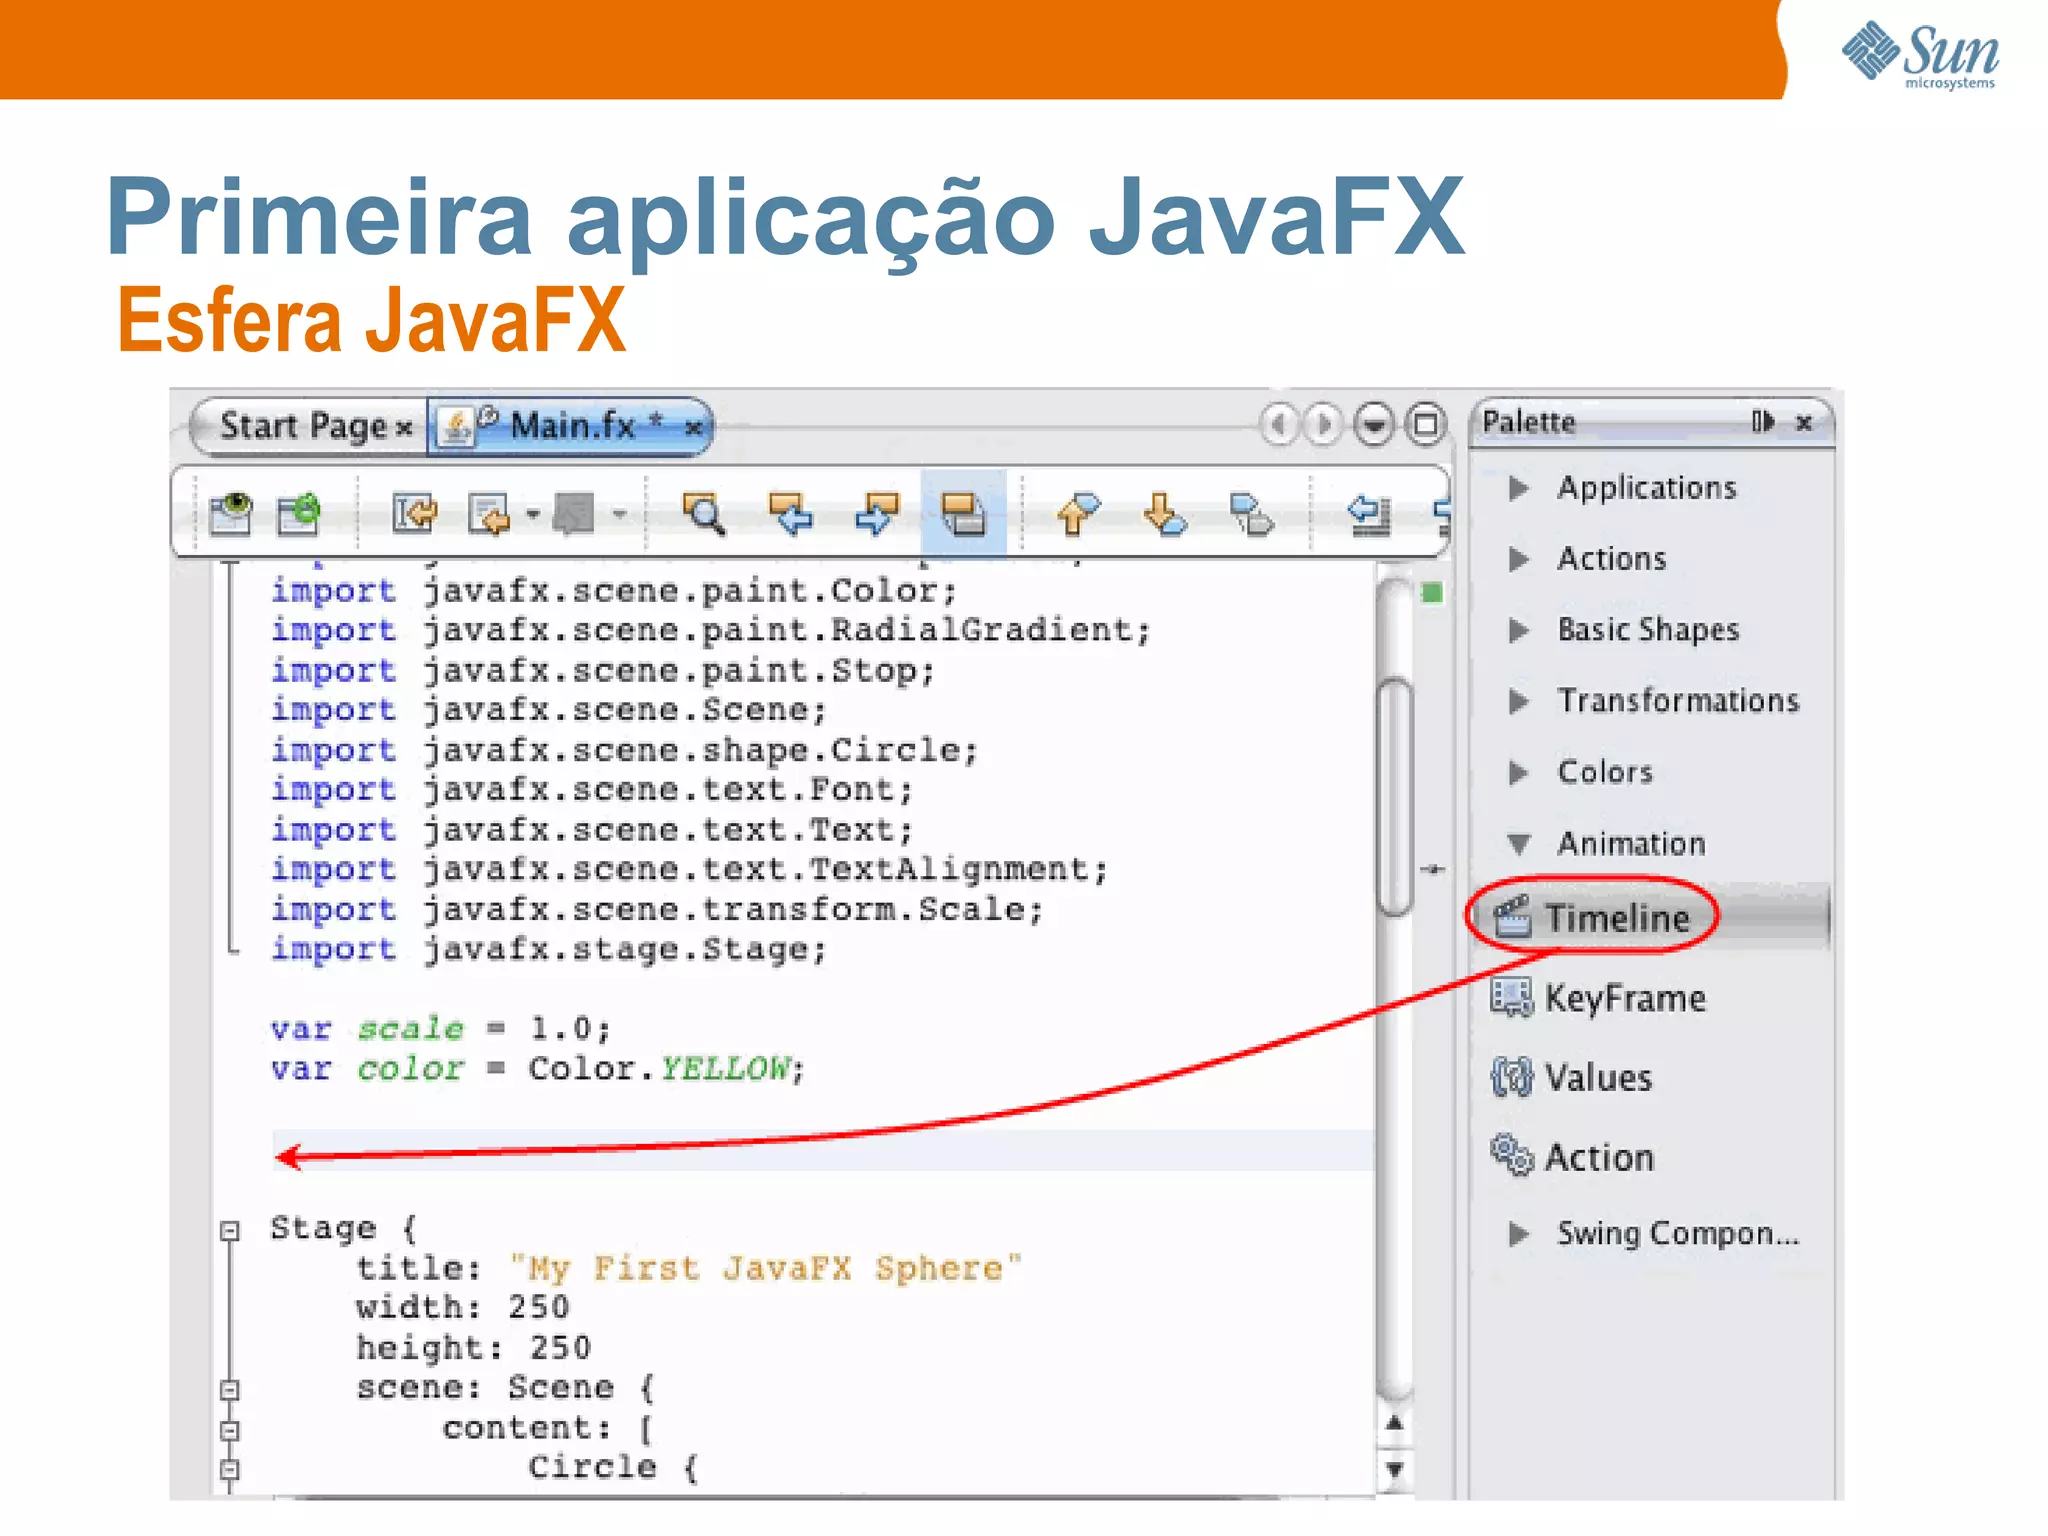Toggle Highlight Search toolbar button
The image size is (2048, 1536).
(x=963, y=513)
